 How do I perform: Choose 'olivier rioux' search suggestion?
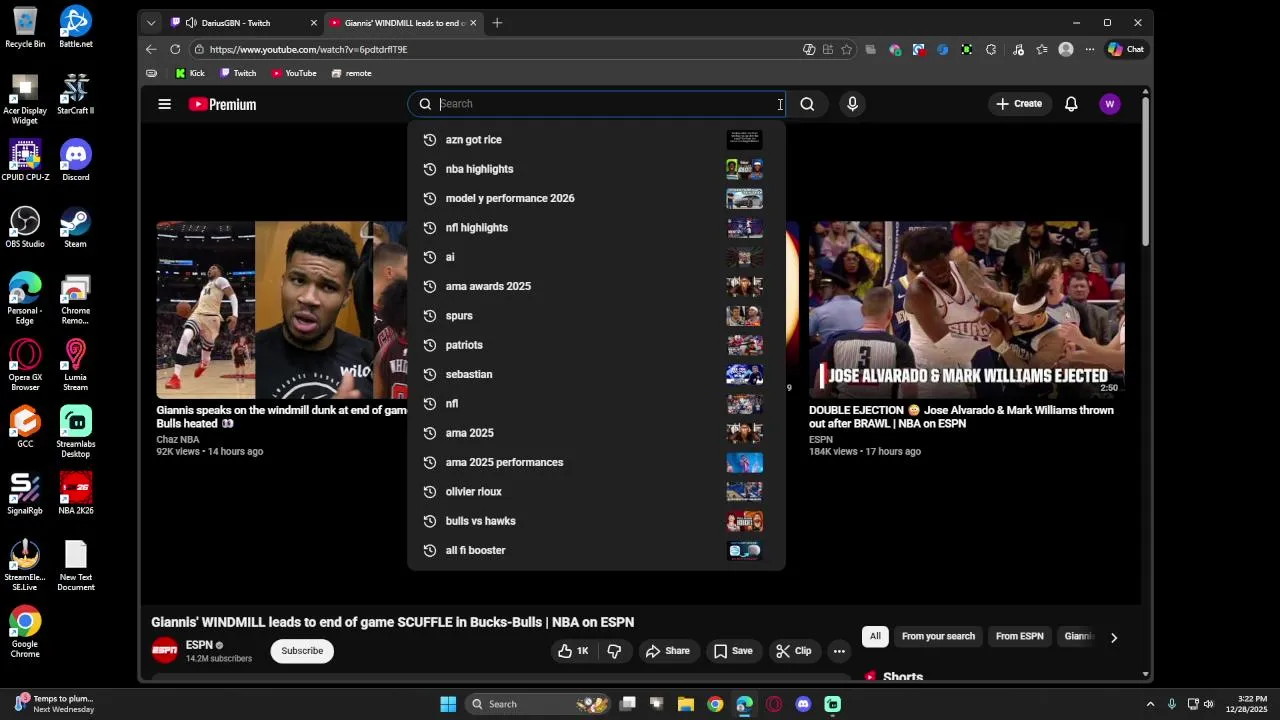596,492
